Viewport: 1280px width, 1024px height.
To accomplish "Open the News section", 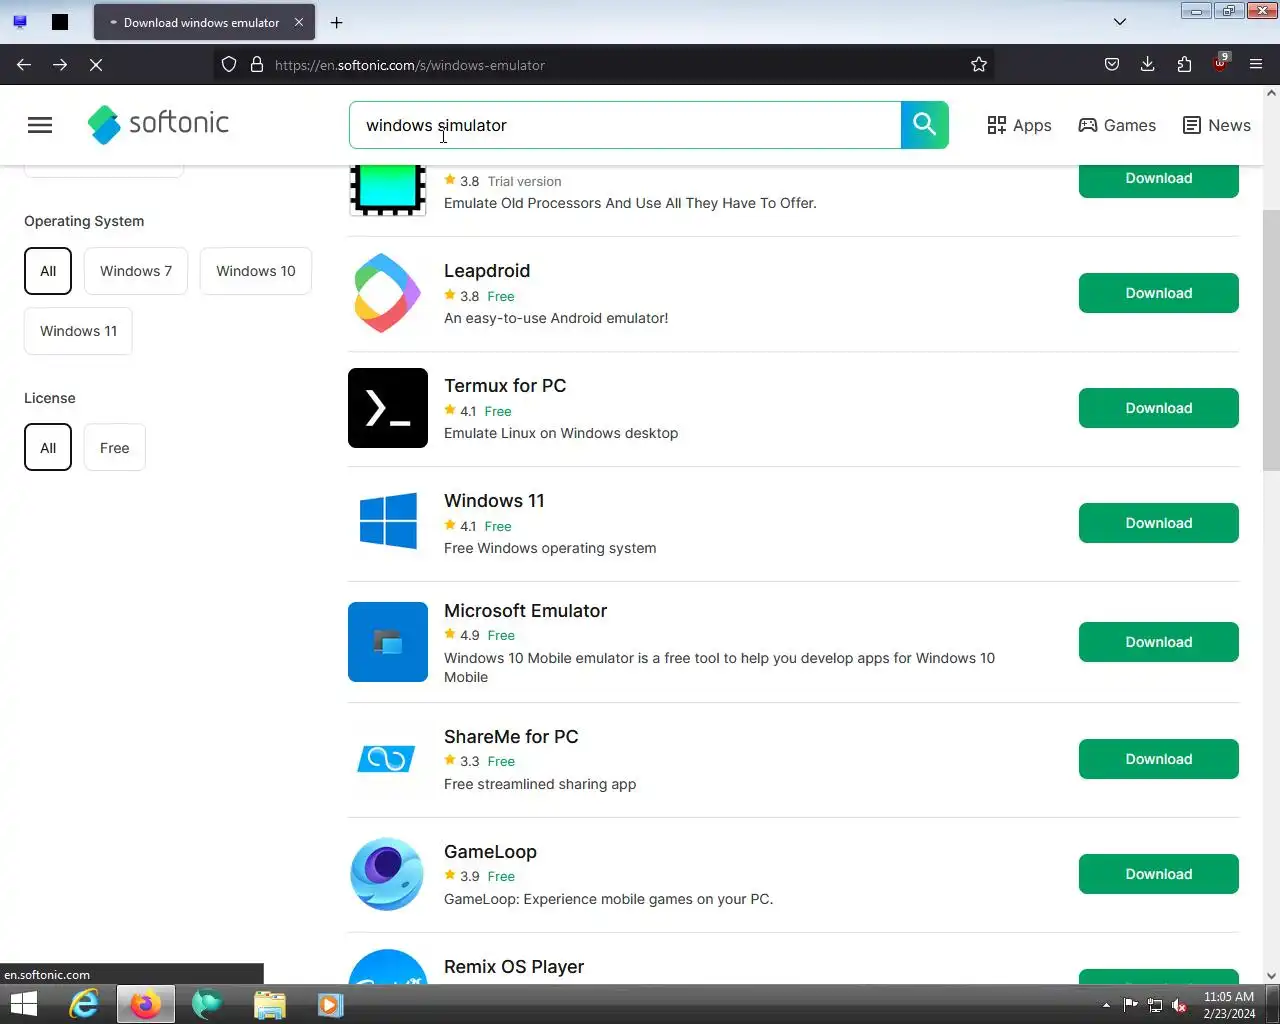I will pos(1216,125).
